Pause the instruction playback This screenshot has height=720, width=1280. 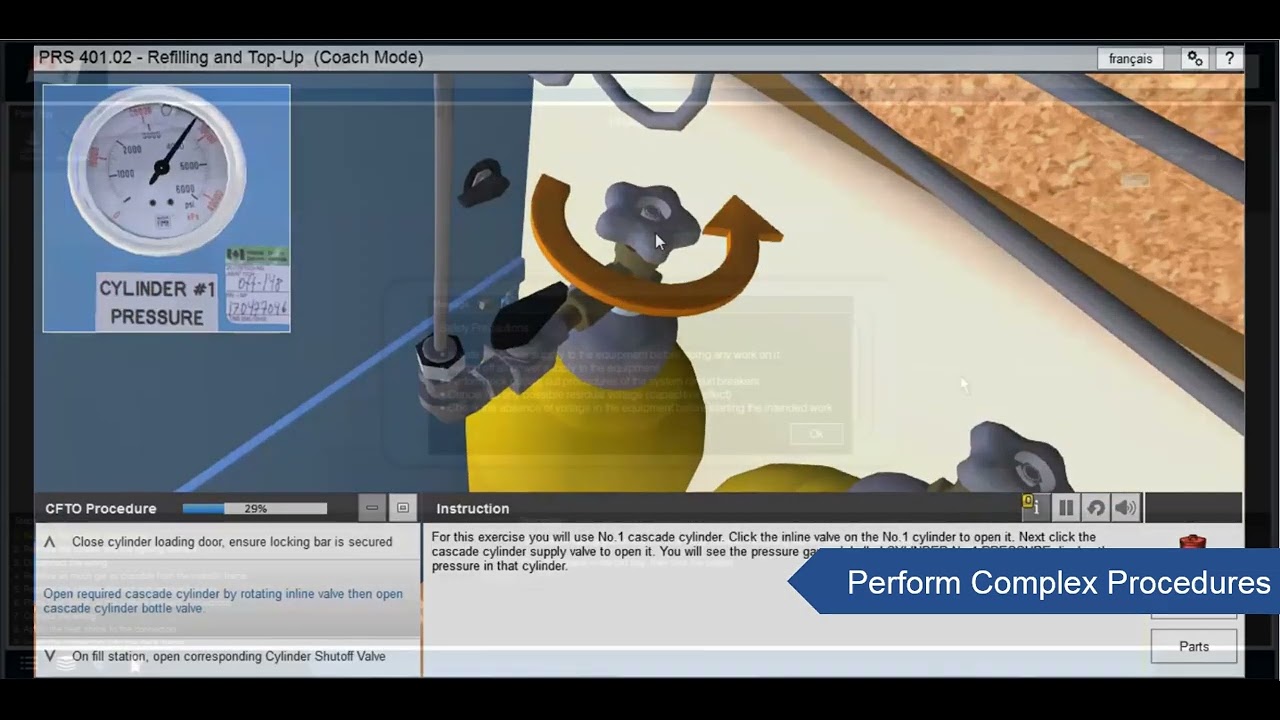(1066, 508)
